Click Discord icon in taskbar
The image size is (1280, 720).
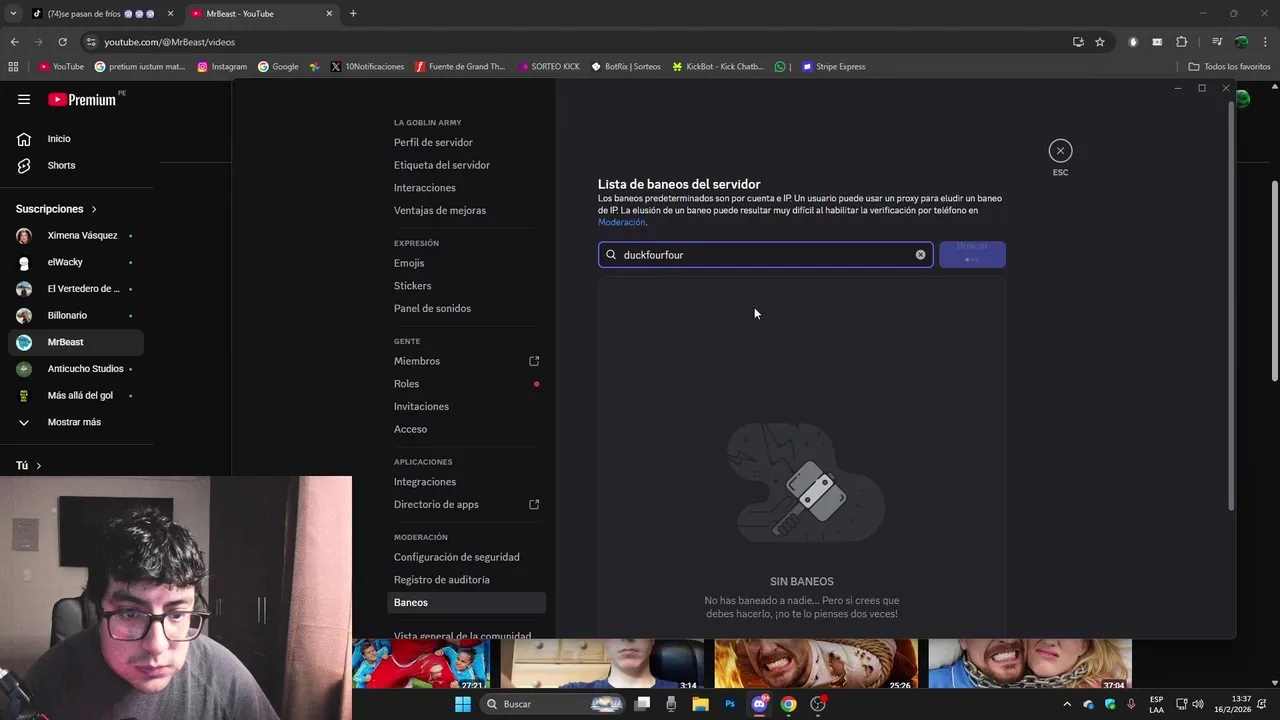coord(759,704)
